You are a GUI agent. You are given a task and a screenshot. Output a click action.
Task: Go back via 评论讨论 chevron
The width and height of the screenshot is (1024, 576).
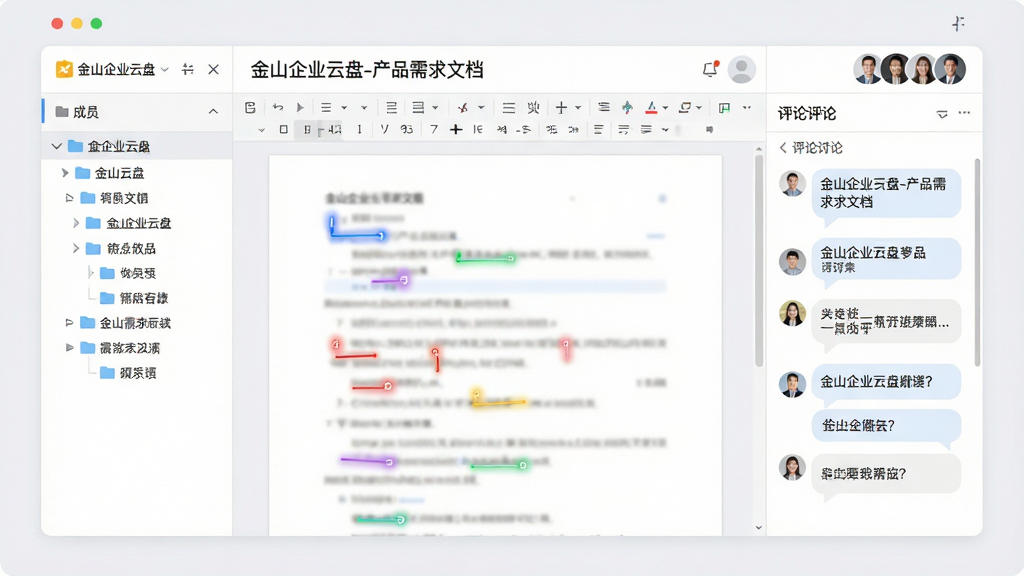tap(783, 148)
